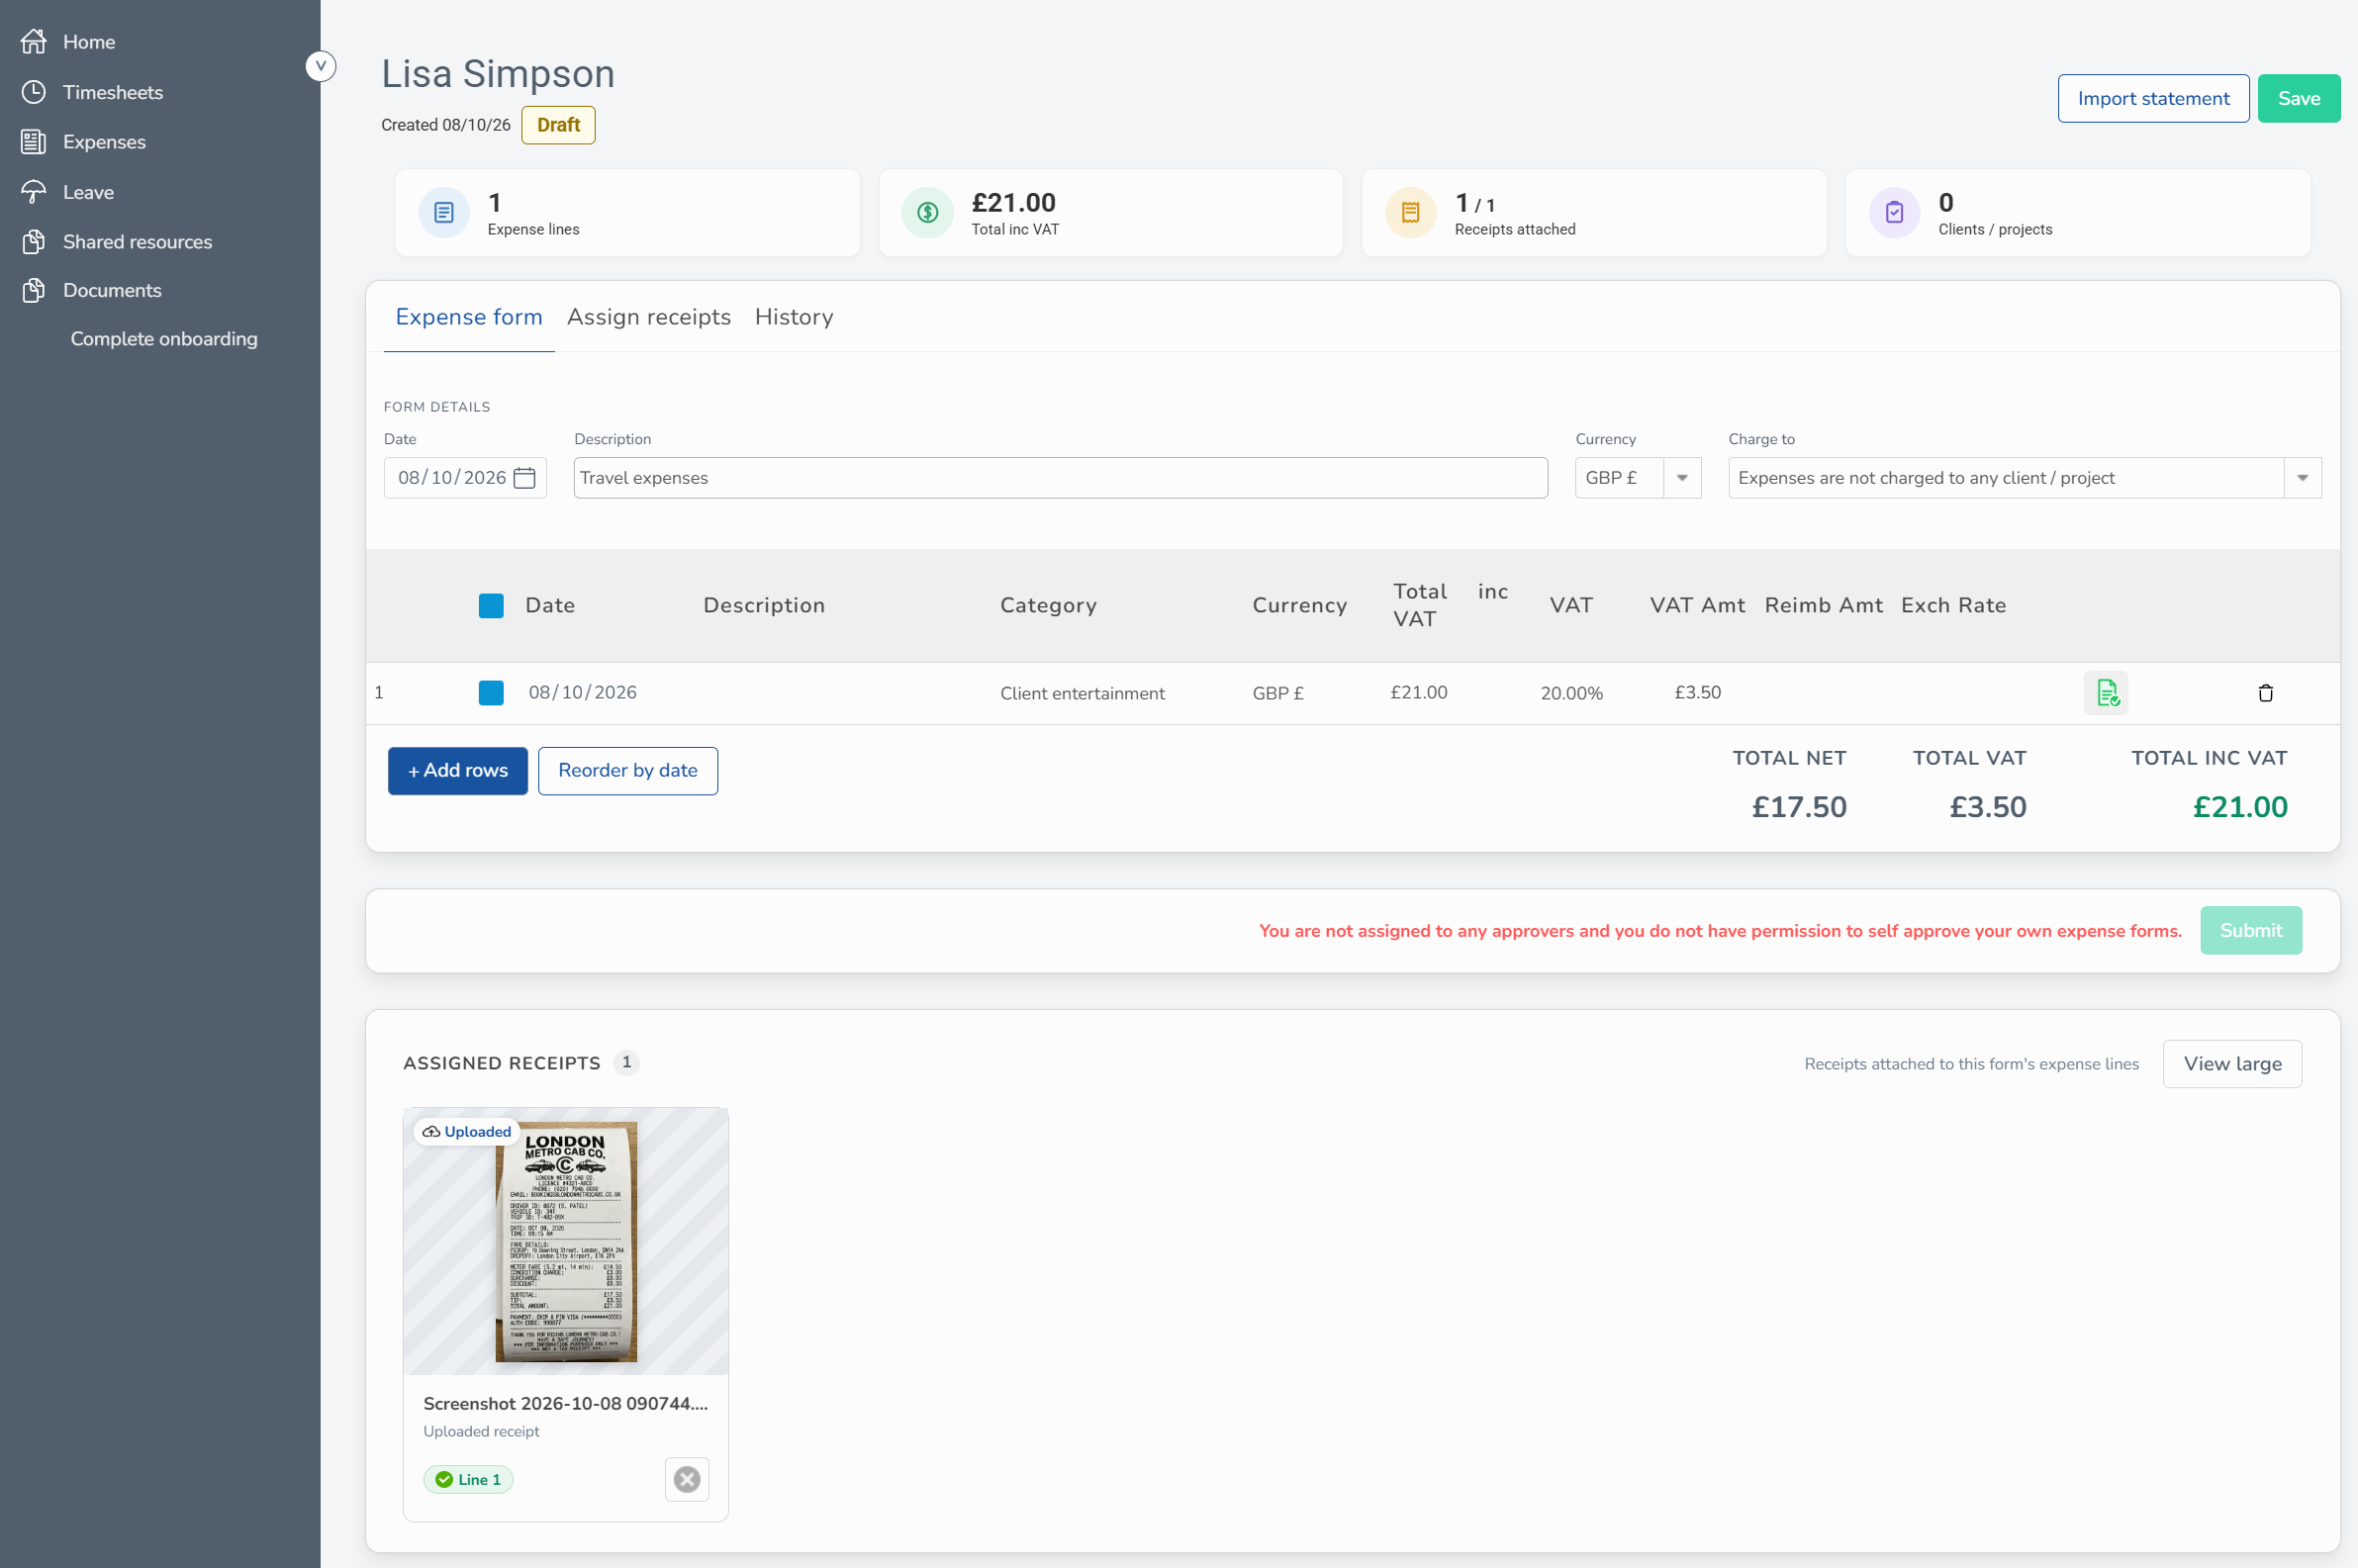Toggle the select-all checkbox in the table header
2358x1568 pixels.
click(x=491, y=606)
